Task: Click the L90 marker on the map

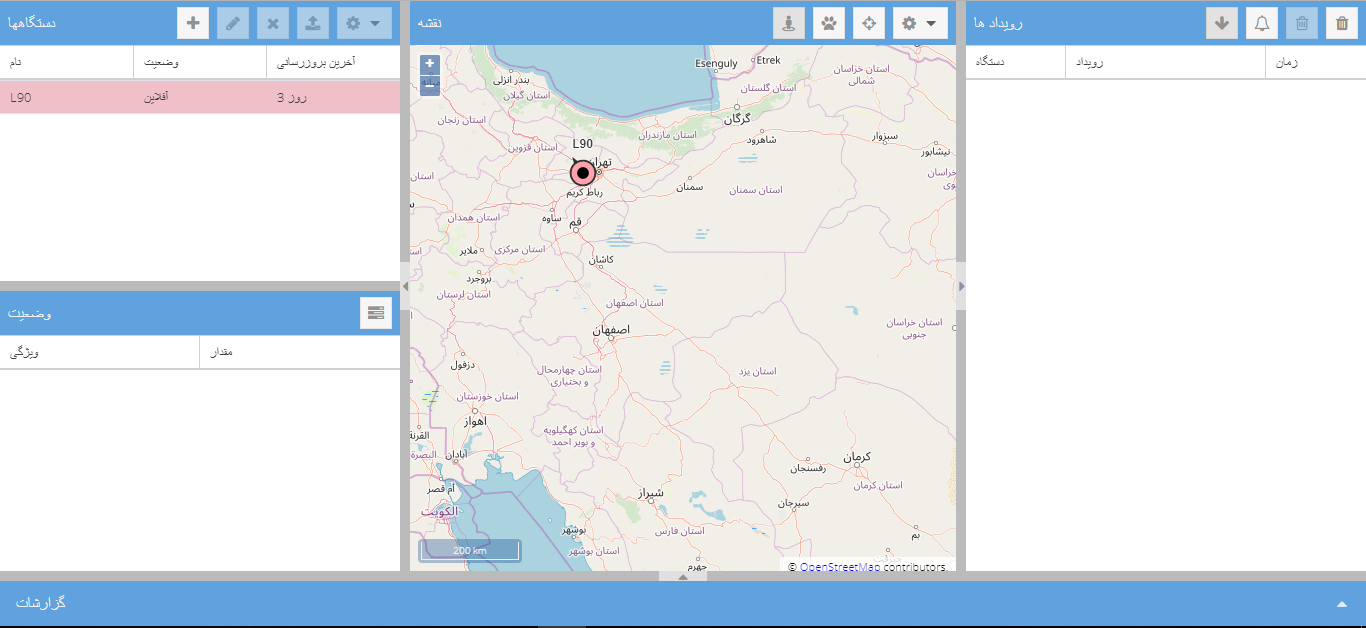Action: [583, 173]
